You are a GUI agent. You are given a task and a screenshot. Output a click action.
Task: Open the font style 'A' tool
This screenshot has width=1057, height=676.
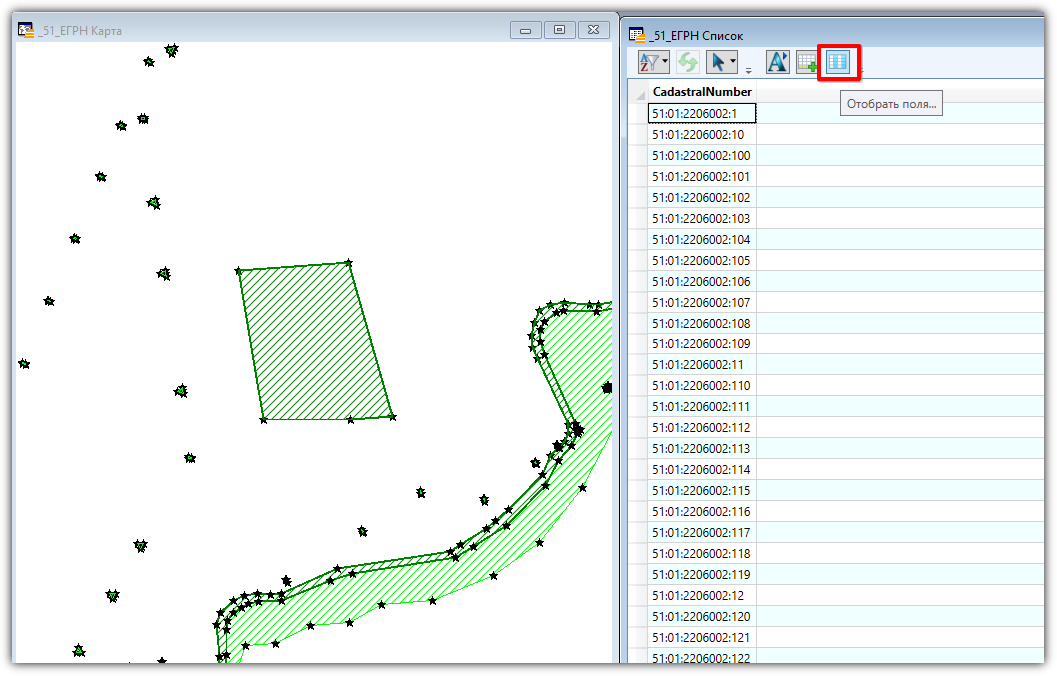pos(777,62)
